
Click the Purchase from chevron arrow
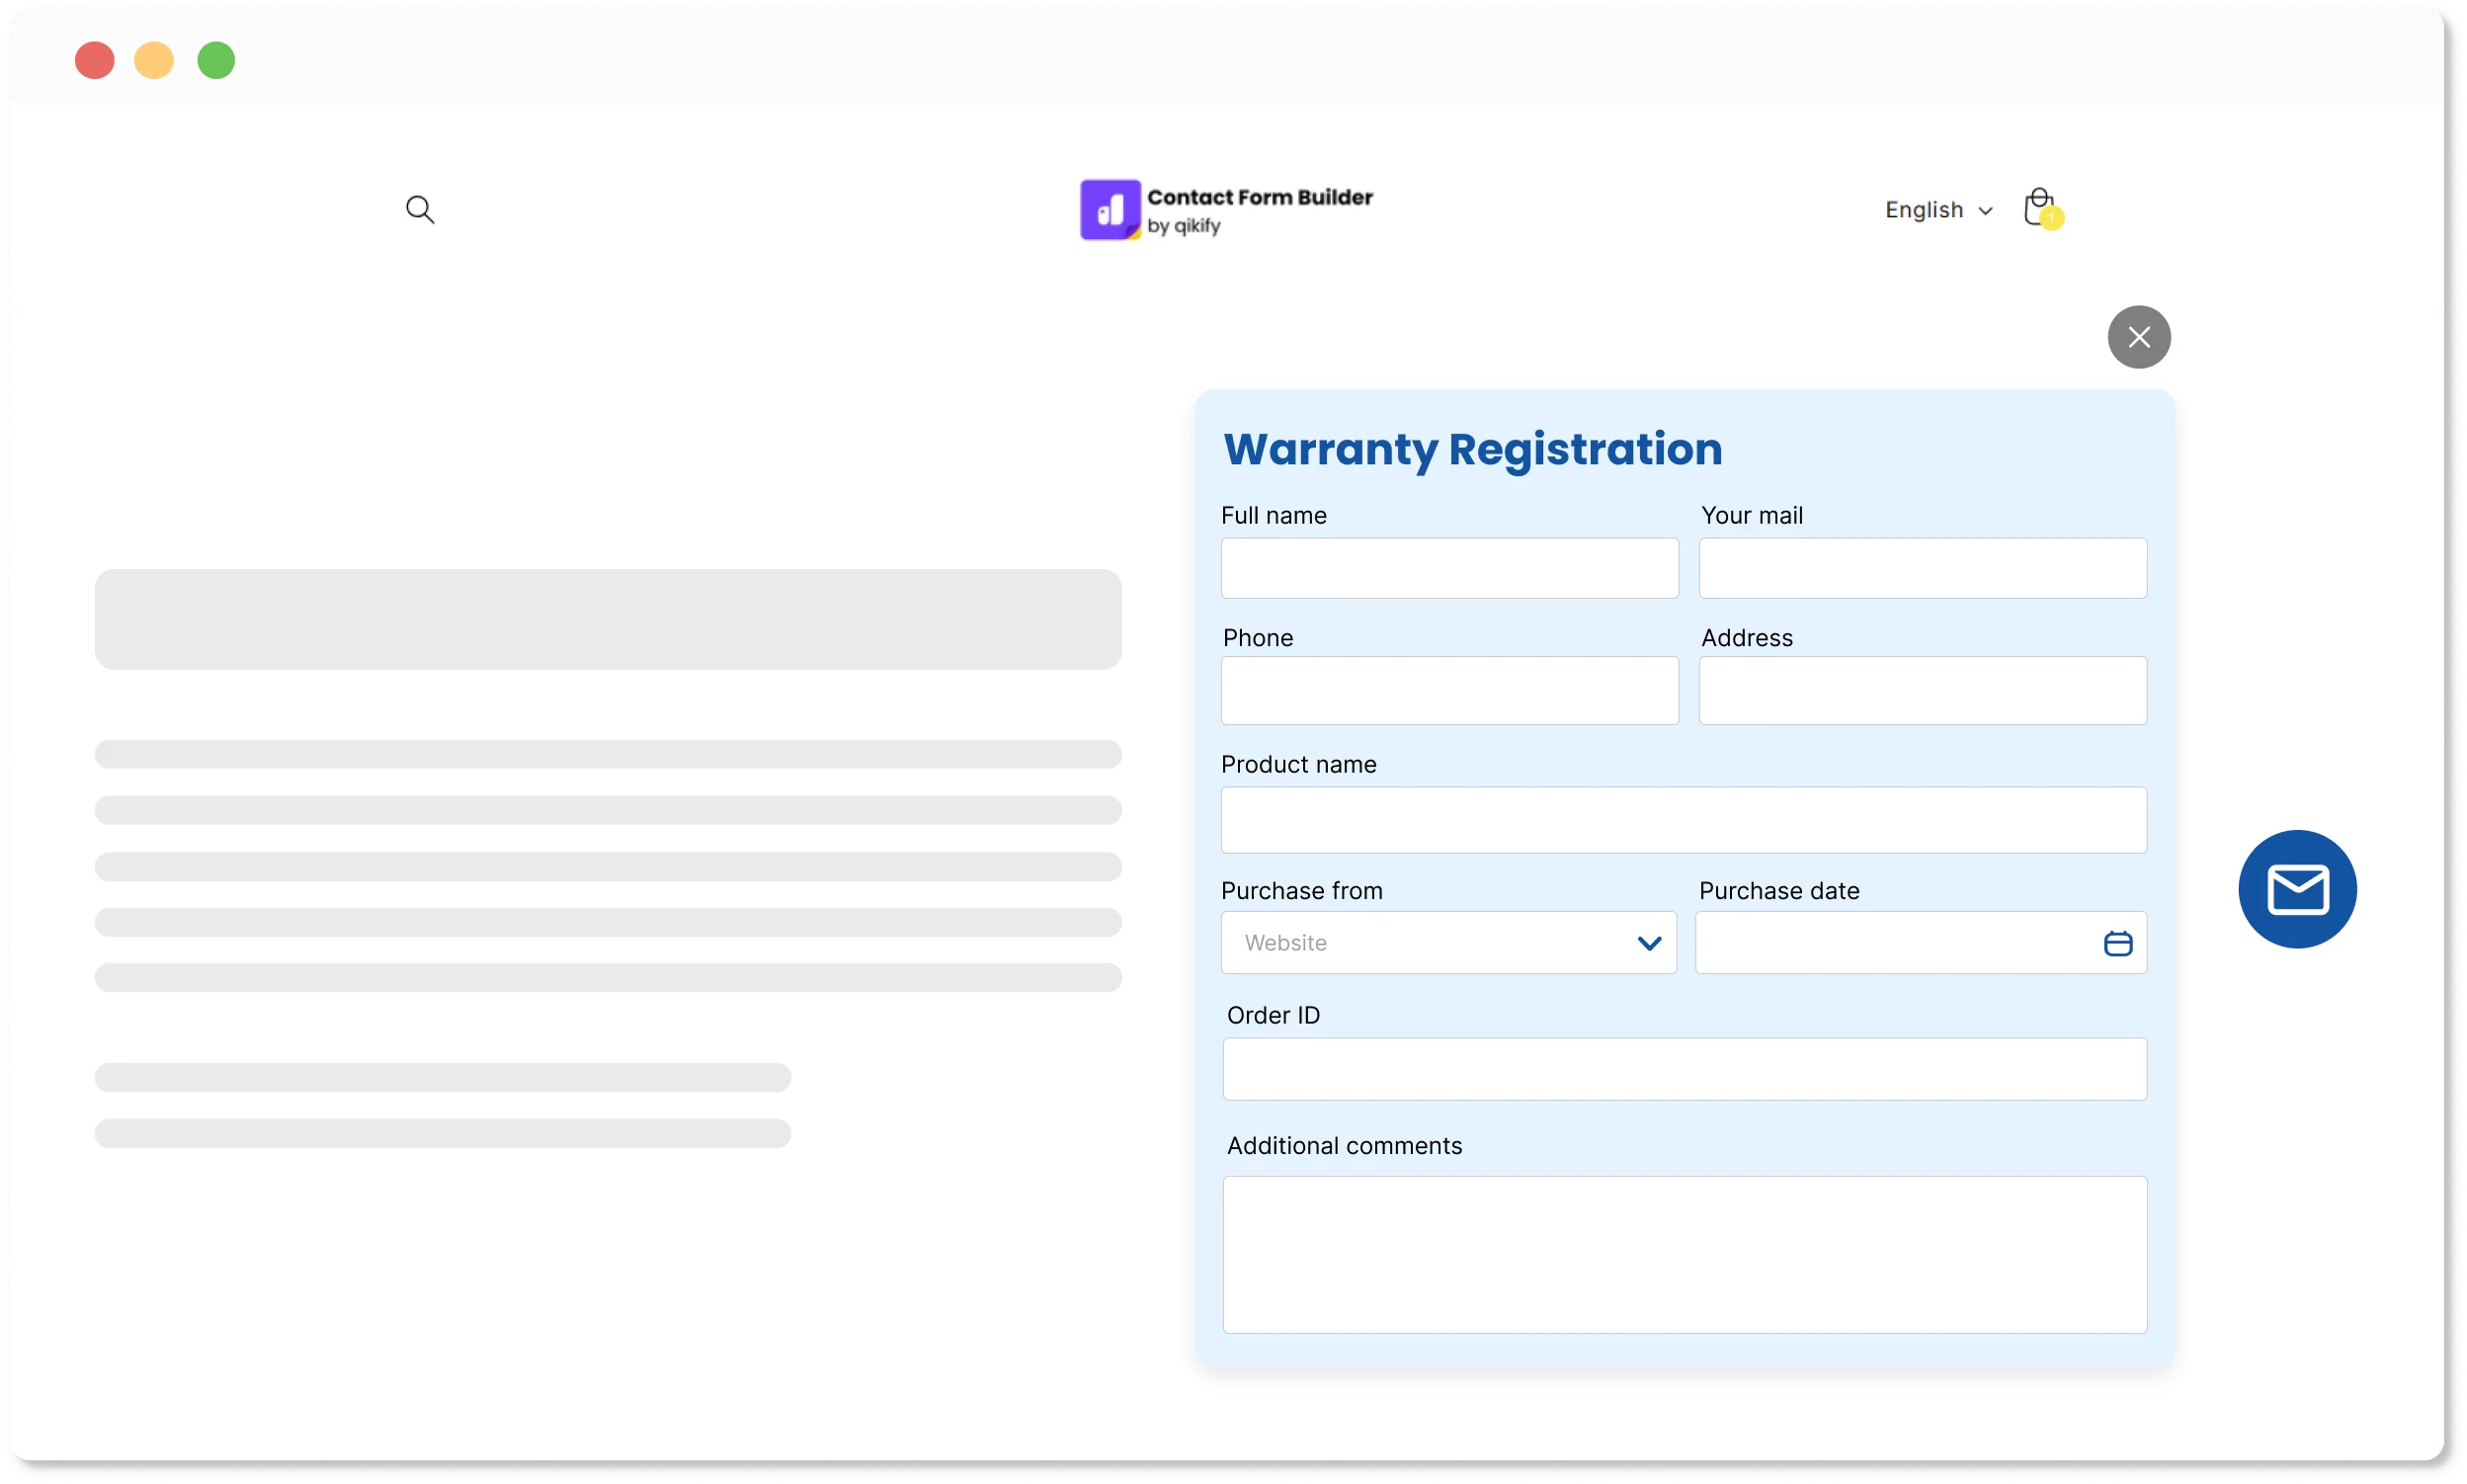(1649, 943)
